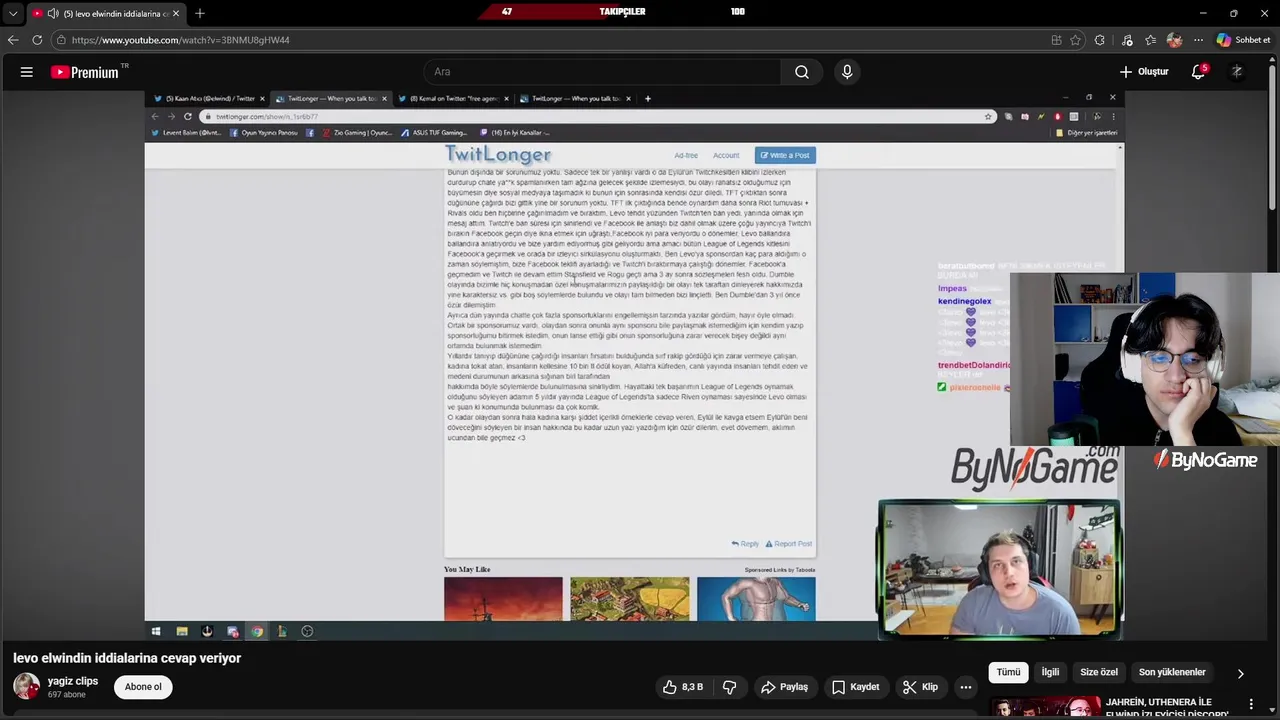This screenshot has height=720, width=1280.
Task: Subscribe with Abone ol button
Action: [143, 687]
